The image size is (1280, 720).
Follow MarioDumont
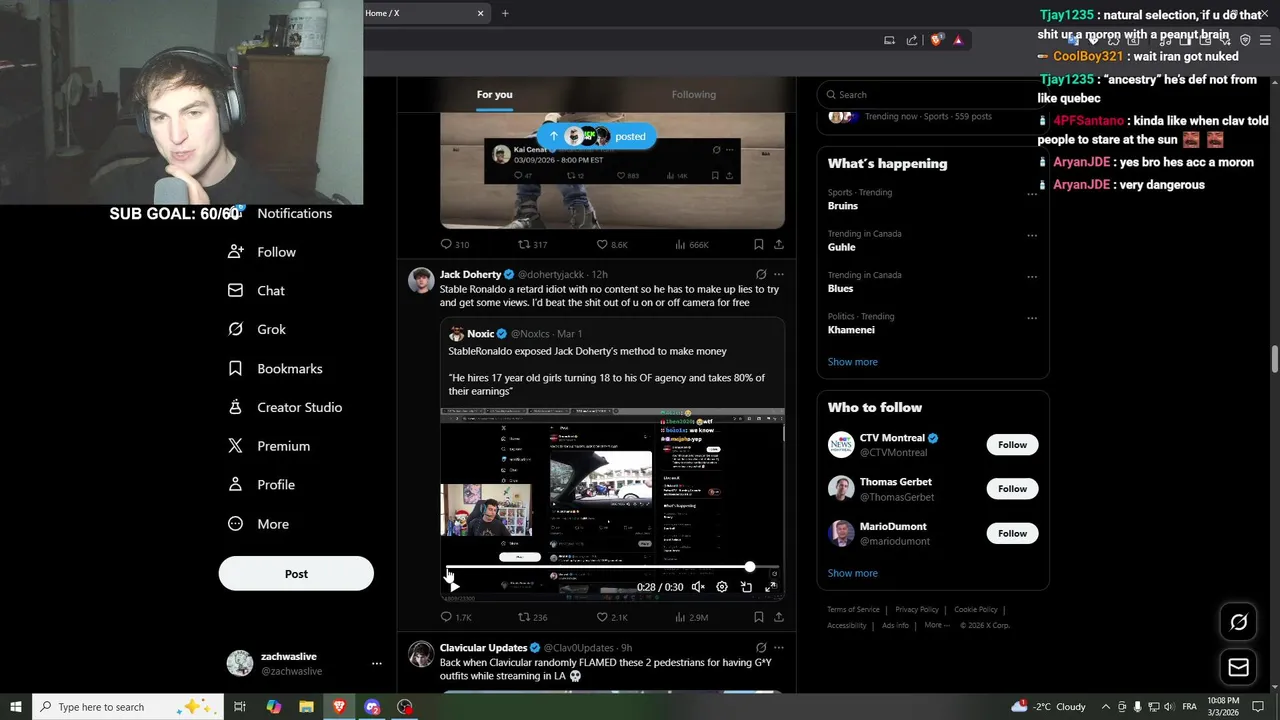pyautogui.click(x=1012, y=534)
